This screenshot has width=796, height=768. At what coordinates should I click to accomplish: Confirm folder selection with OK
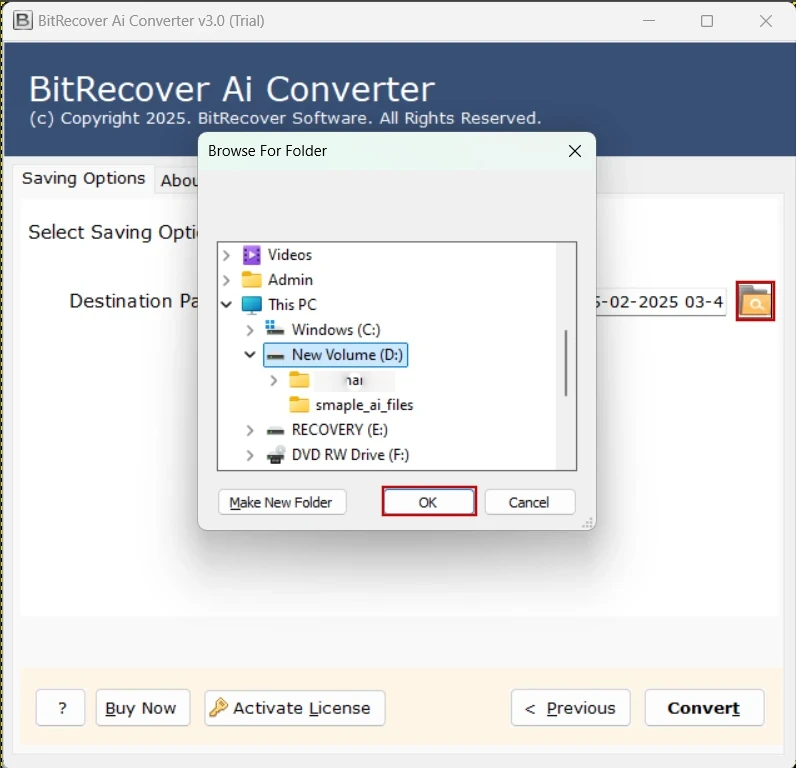pos(428,502)
